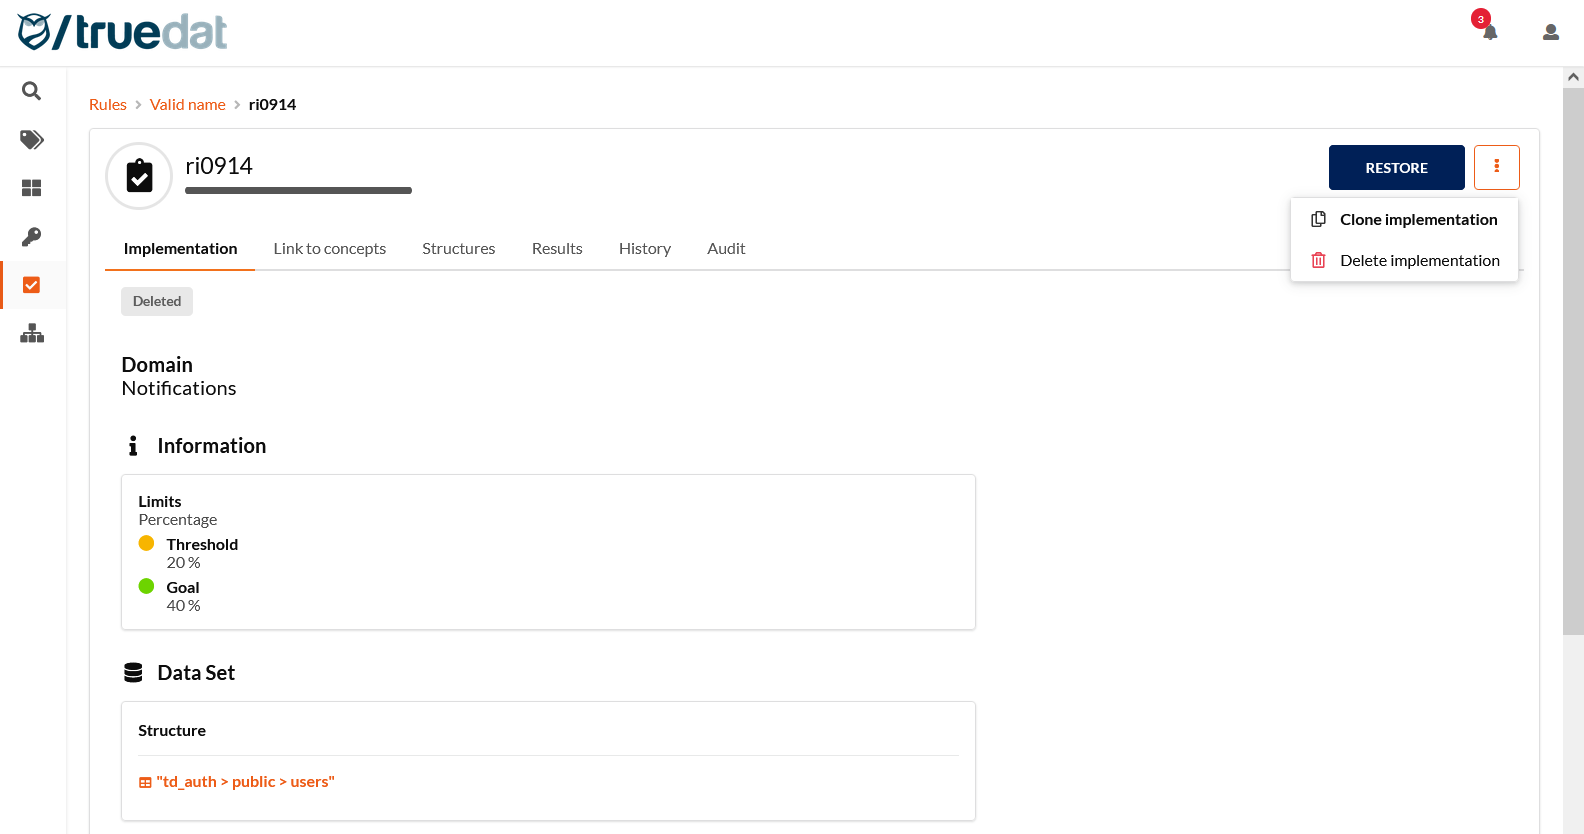
Task: Follow the Rules breadcrumb link
Action: pyautogui.click(x=108, y=105)
